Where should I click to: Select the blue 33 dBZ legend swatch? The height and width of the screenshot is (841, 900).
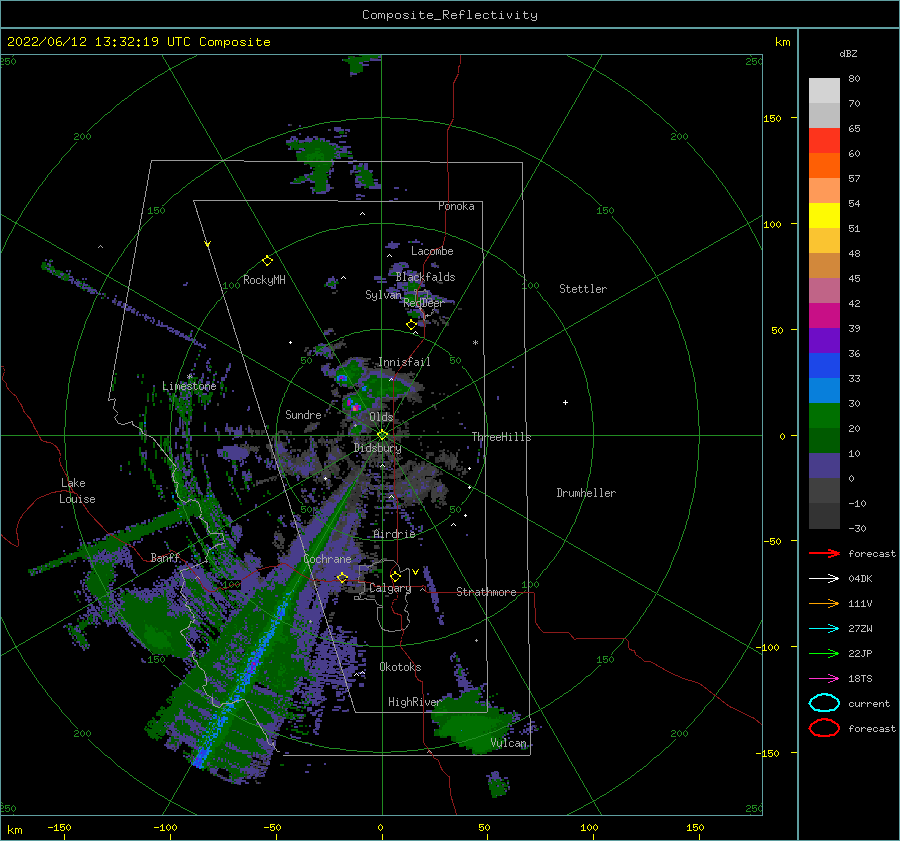pyautogui.click(x=824, y=365)
